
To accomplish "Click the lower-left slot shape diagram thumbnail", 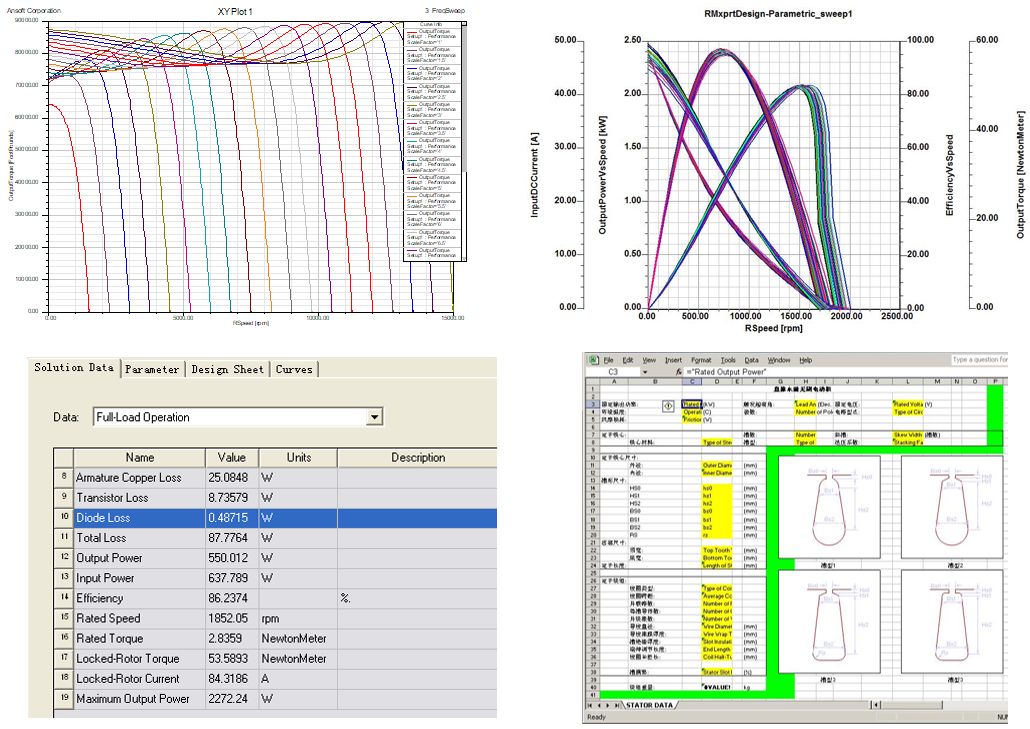I will [x=828, y=621].
